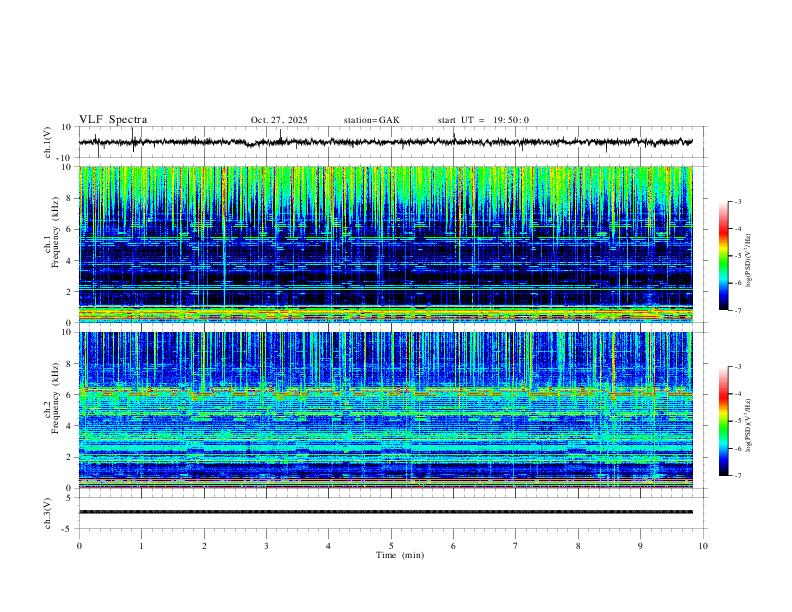Click the ch.3 voltage trace band
The height and width of the screenshot is (612, 792).
coord(386,512)
